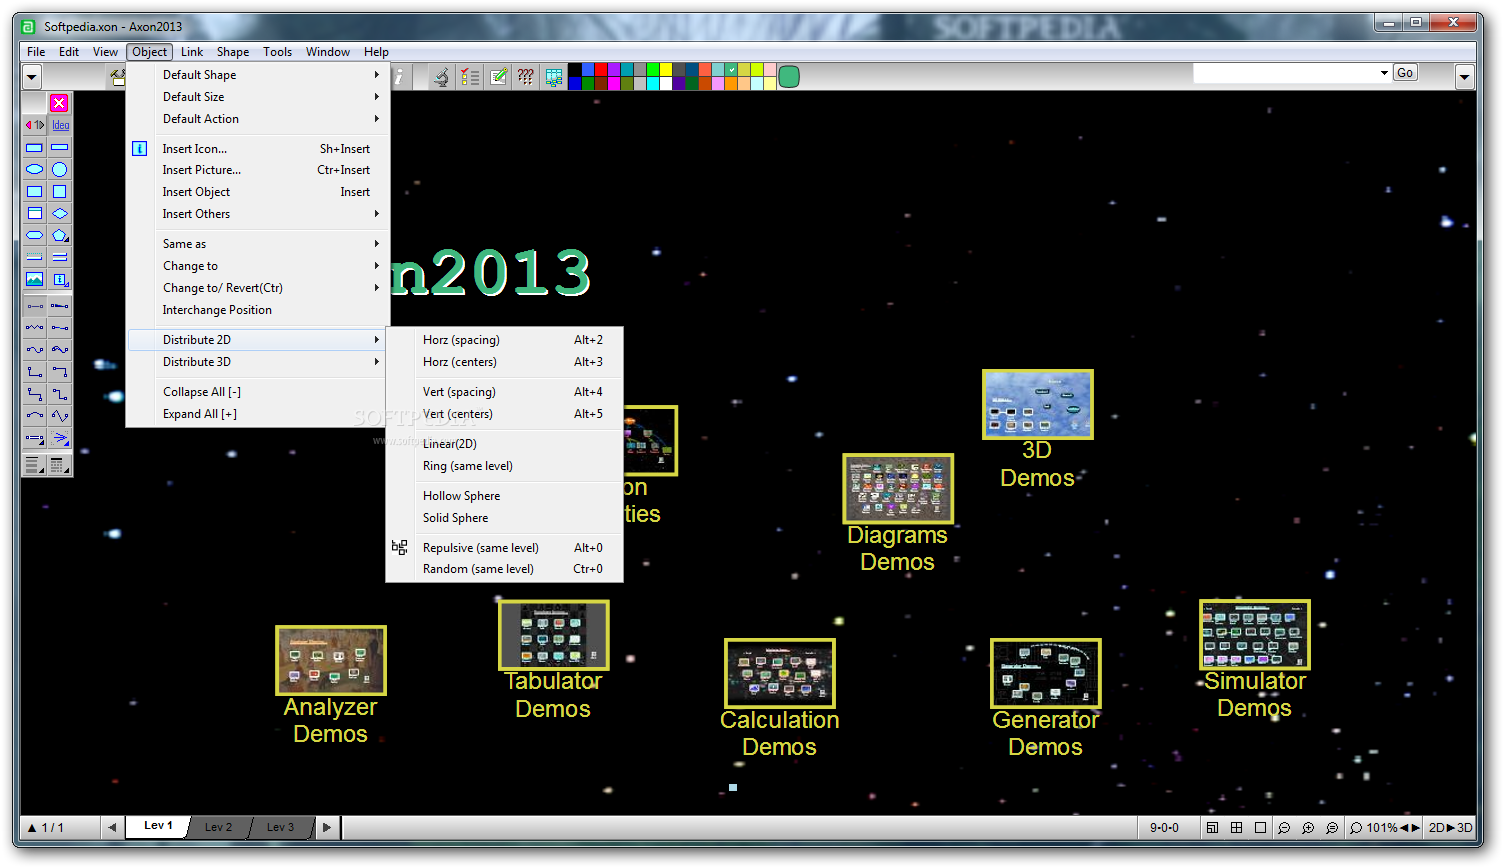The image size is (1504, 868).
Task: Select the diamond shape tool
Action: tap(60, 213)
